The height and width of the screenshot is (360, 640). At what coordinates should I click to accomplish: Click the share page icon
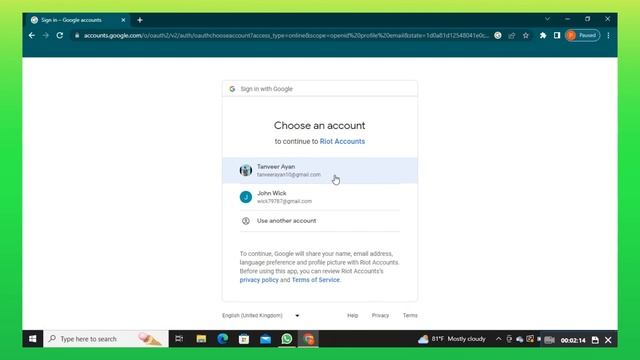point(512,36)
